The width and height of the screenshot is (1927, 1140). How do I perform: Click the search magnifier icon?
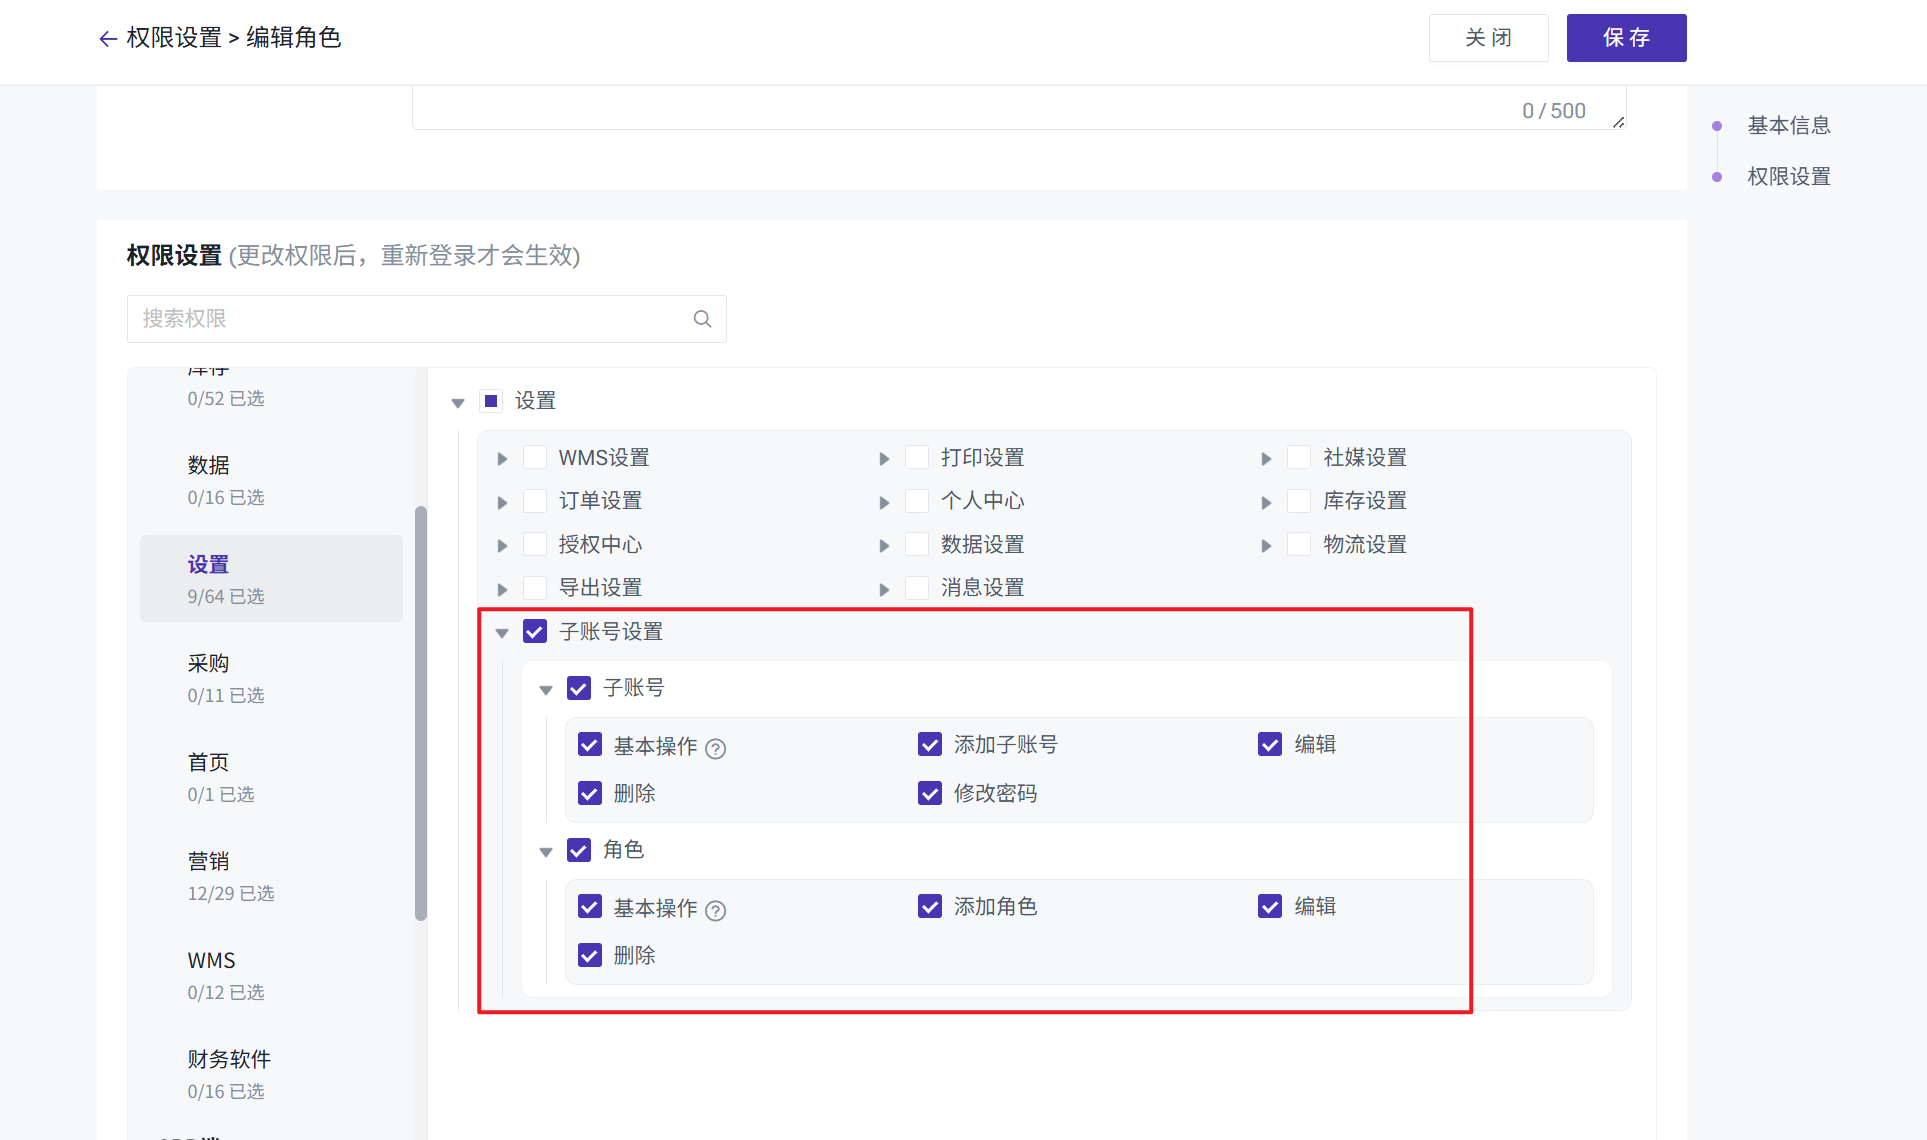click(702, 319)
